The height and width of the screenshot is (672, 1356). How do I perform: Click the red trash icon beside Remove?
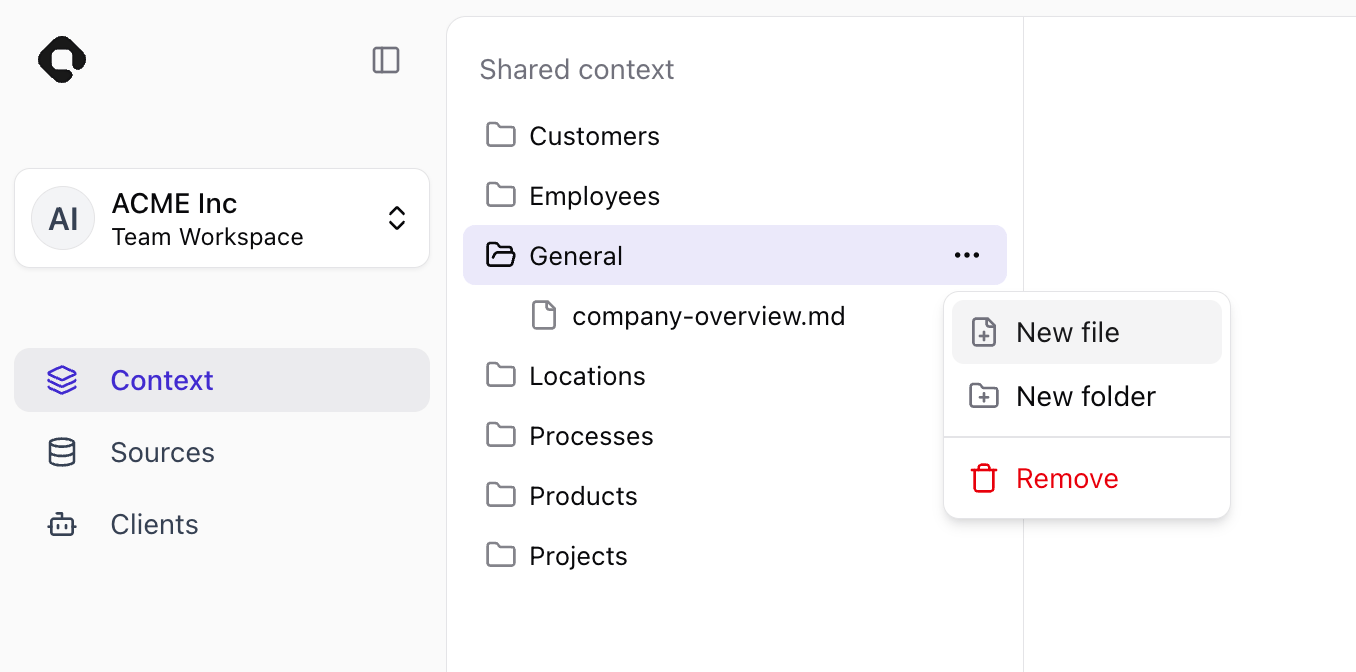(x=984, y=478)
